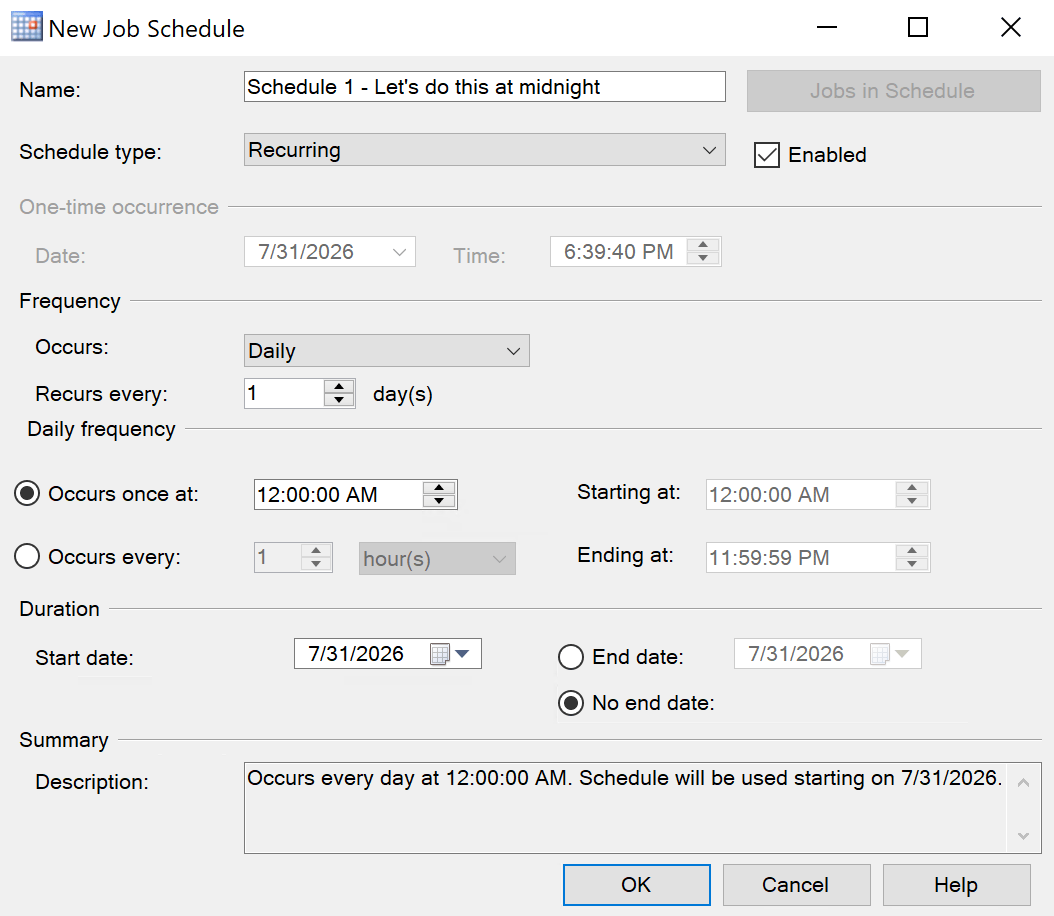This screenshot has height=916, width=1054.
Task: Open the Occurs frequency dropdown
Action: pyautogui.click(x=387, y=351)
